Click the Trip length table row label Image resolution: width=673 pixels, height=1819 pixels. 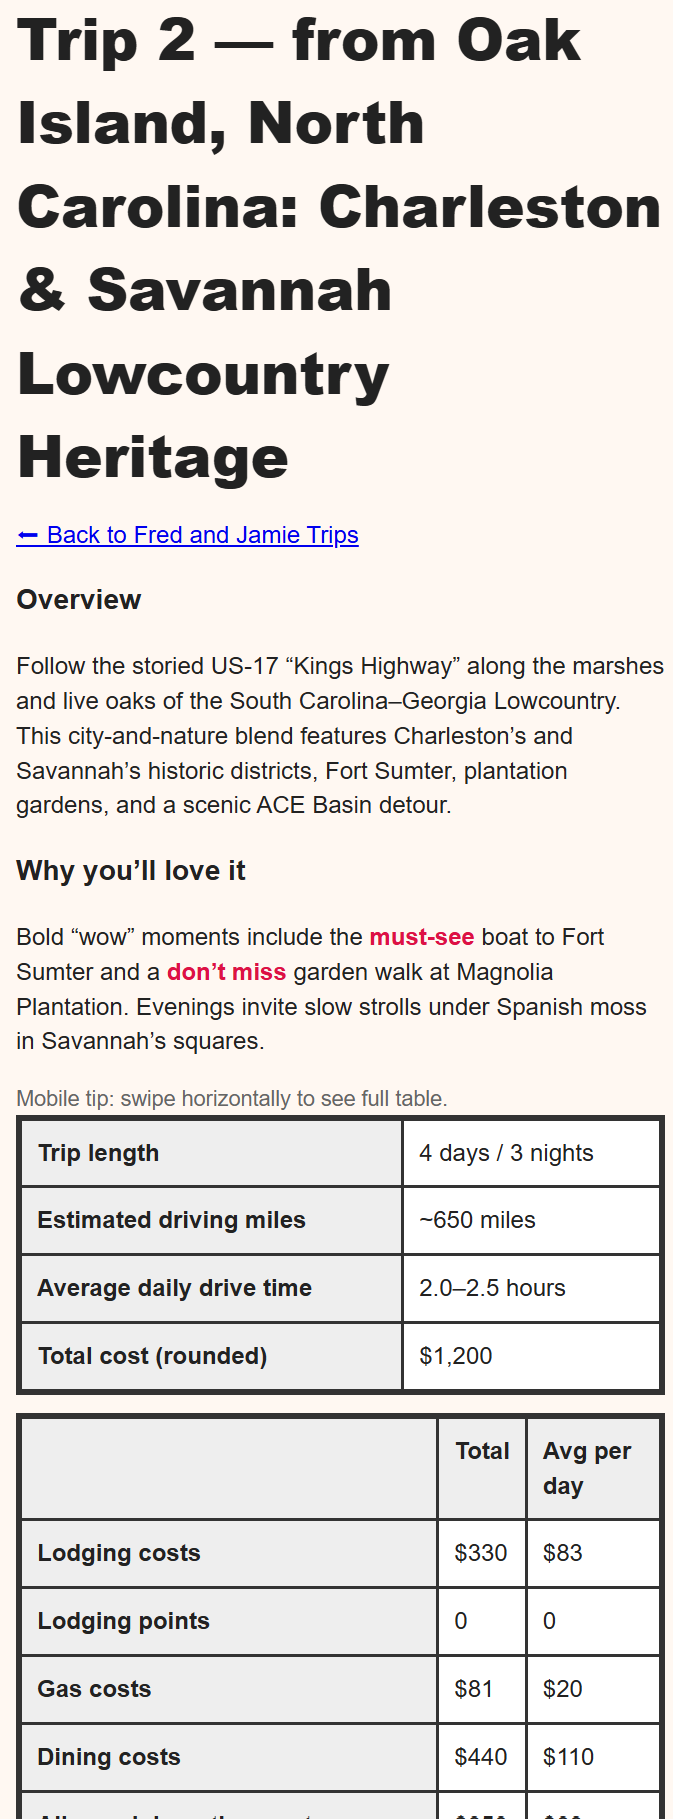tap(97, 1152)
